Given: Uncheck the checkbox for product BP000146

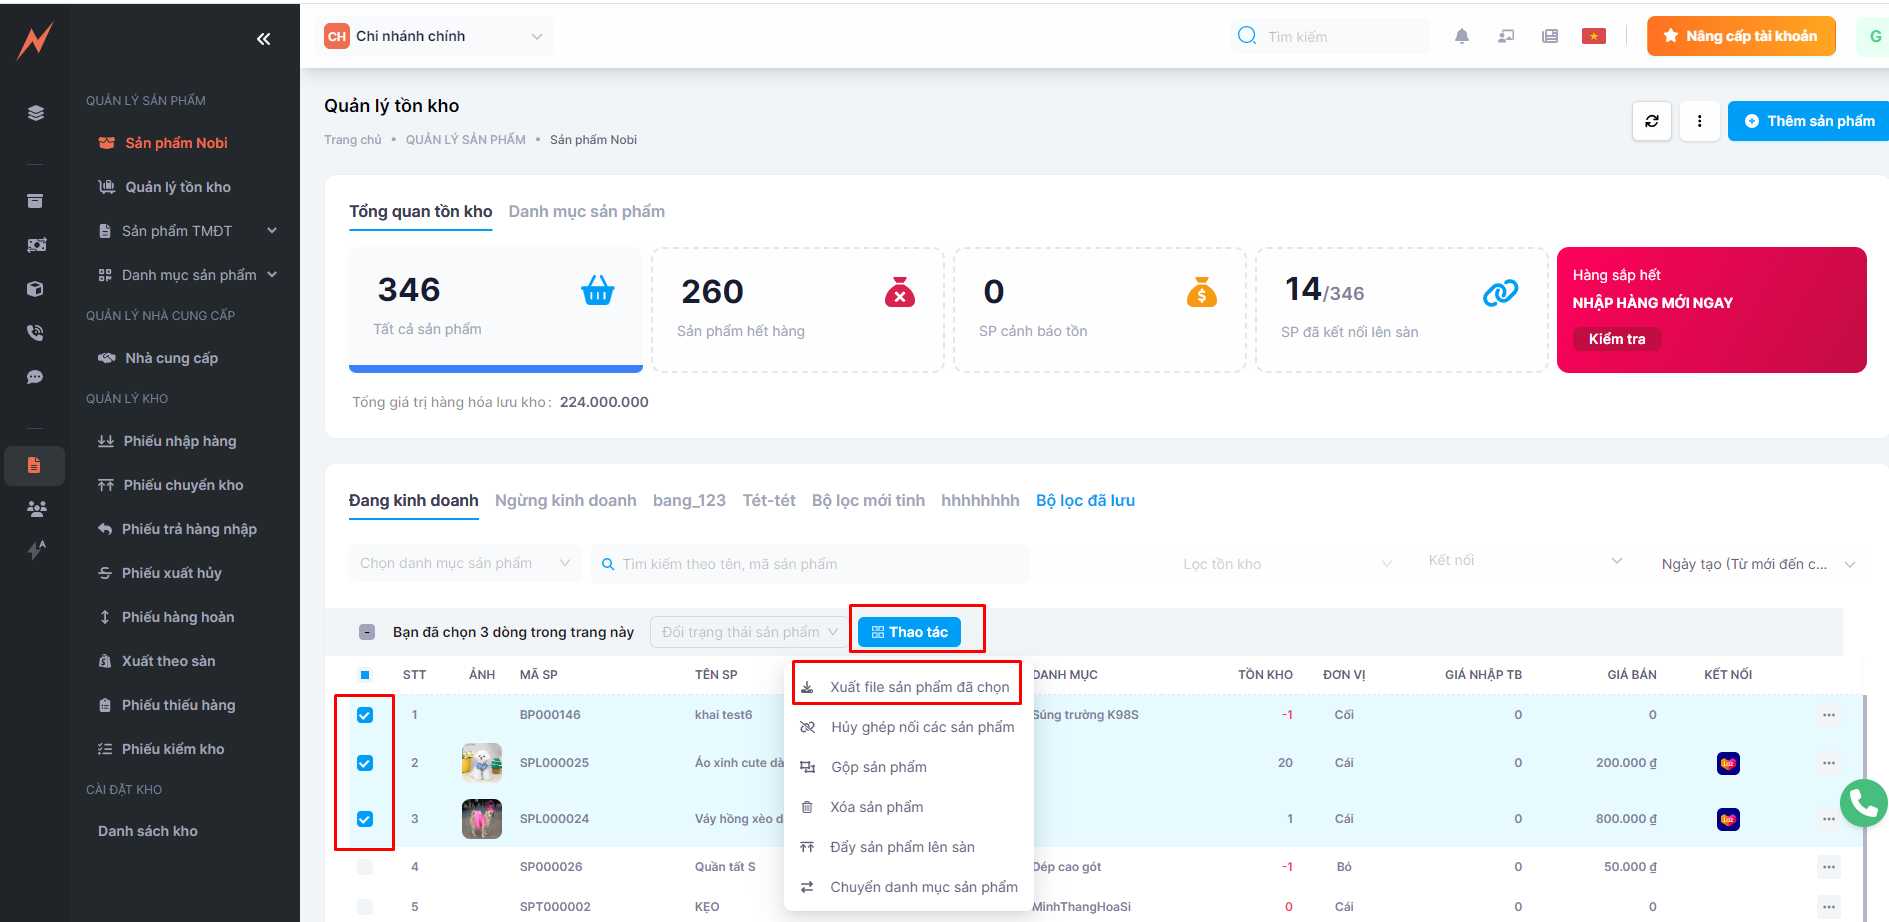Looking at the screenshot, I should (365, 715).
